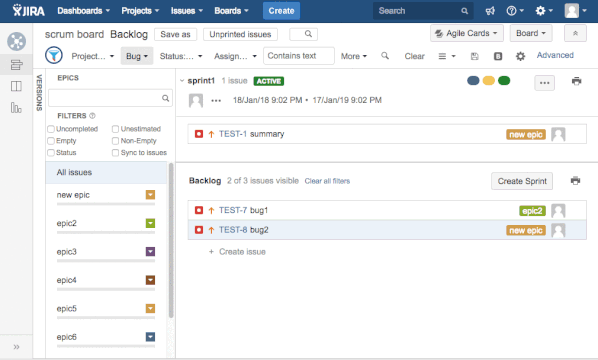Click the Contains text input field
The image size is (598, 360).
coord(299,56)
